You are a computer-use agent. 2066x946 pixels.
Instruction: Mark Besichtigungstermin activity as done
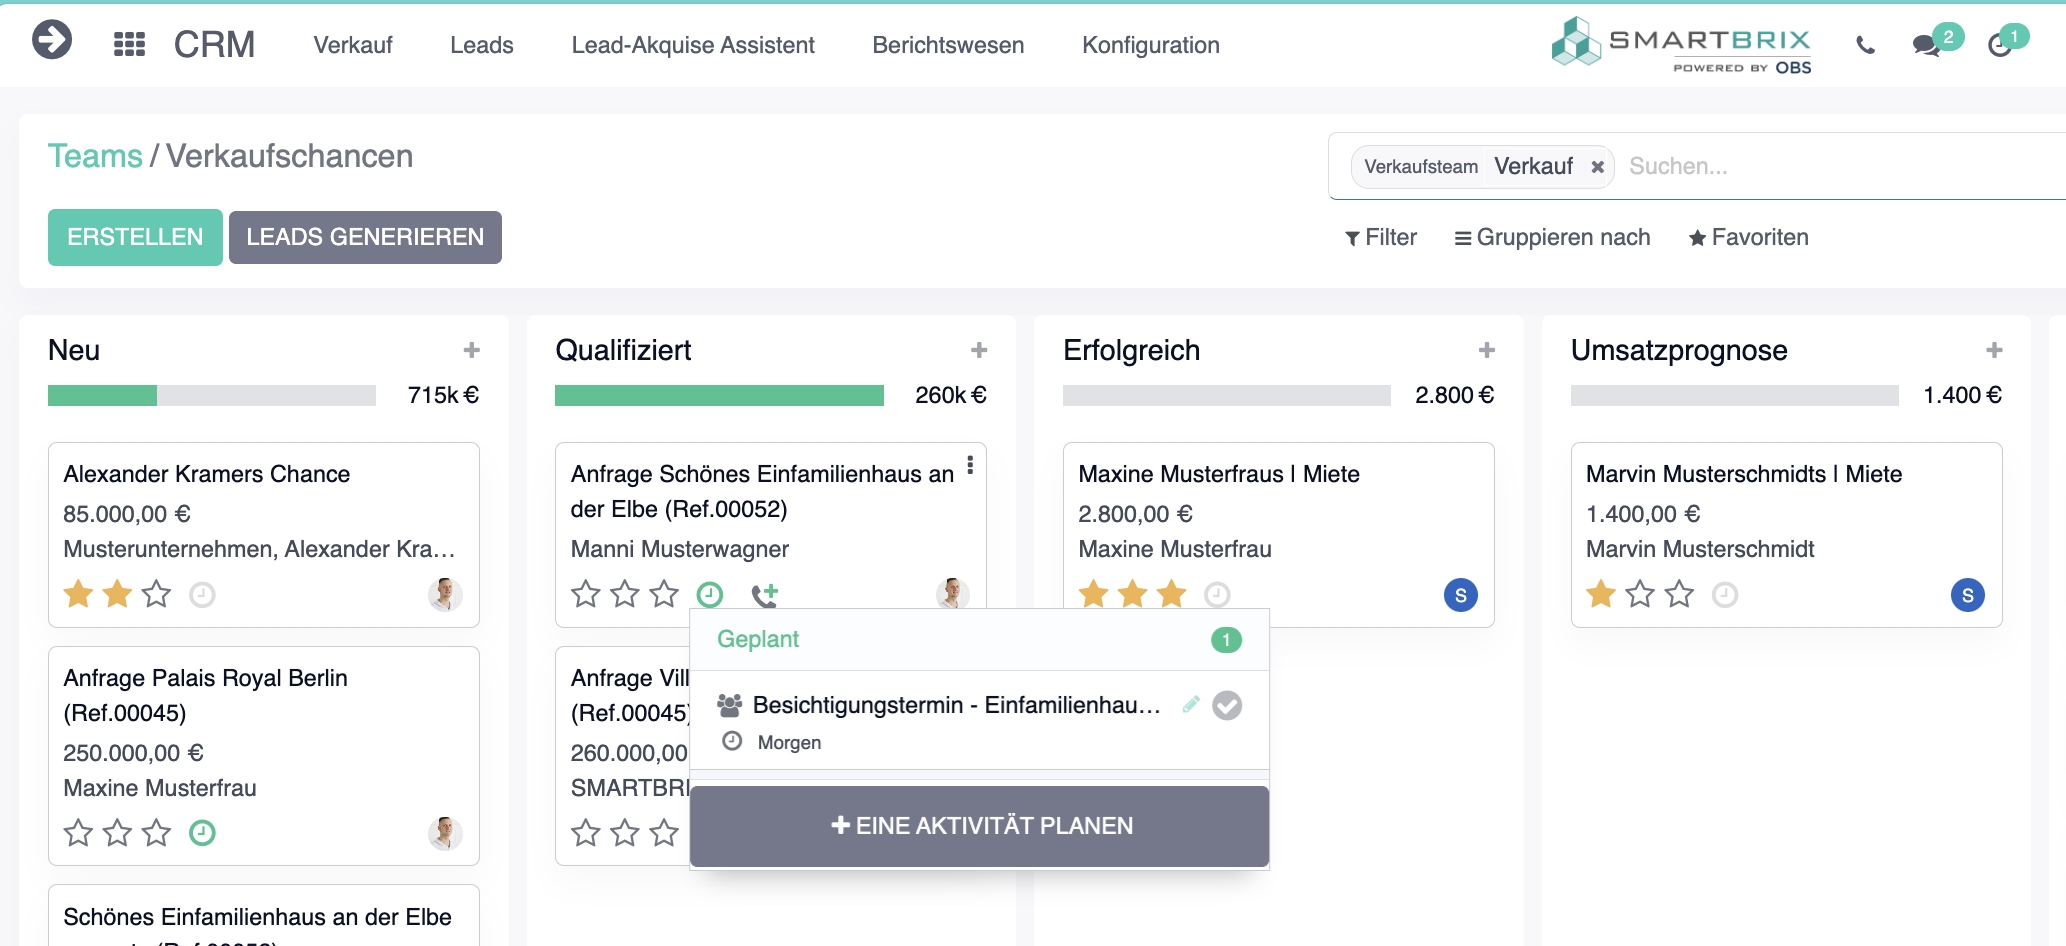click(1227, 706)
